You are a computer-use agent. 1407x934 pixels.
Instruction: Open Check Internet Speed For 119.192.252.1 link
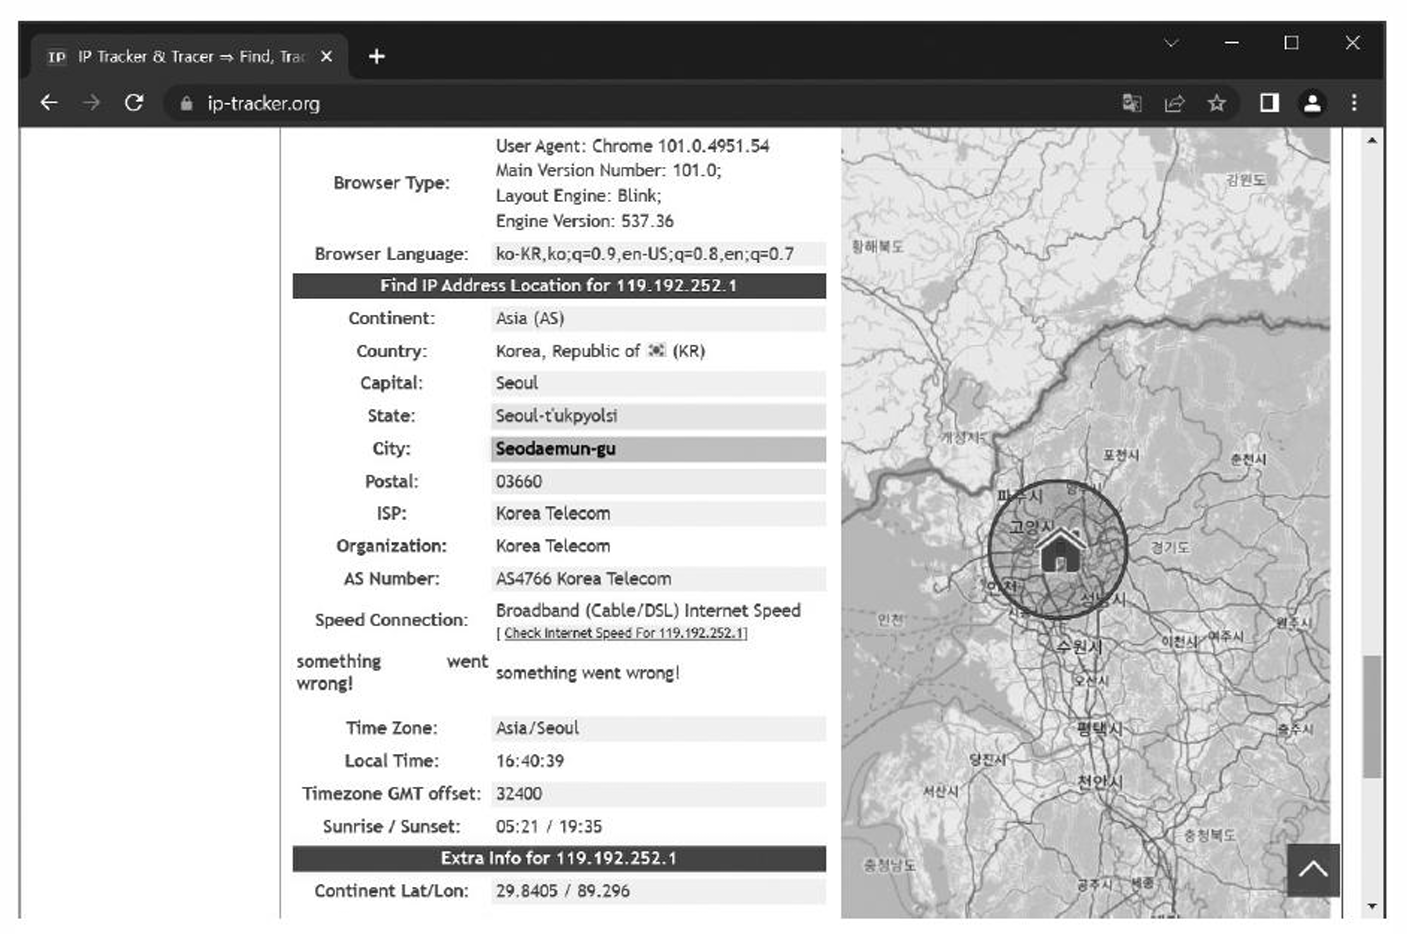(624, 633)
